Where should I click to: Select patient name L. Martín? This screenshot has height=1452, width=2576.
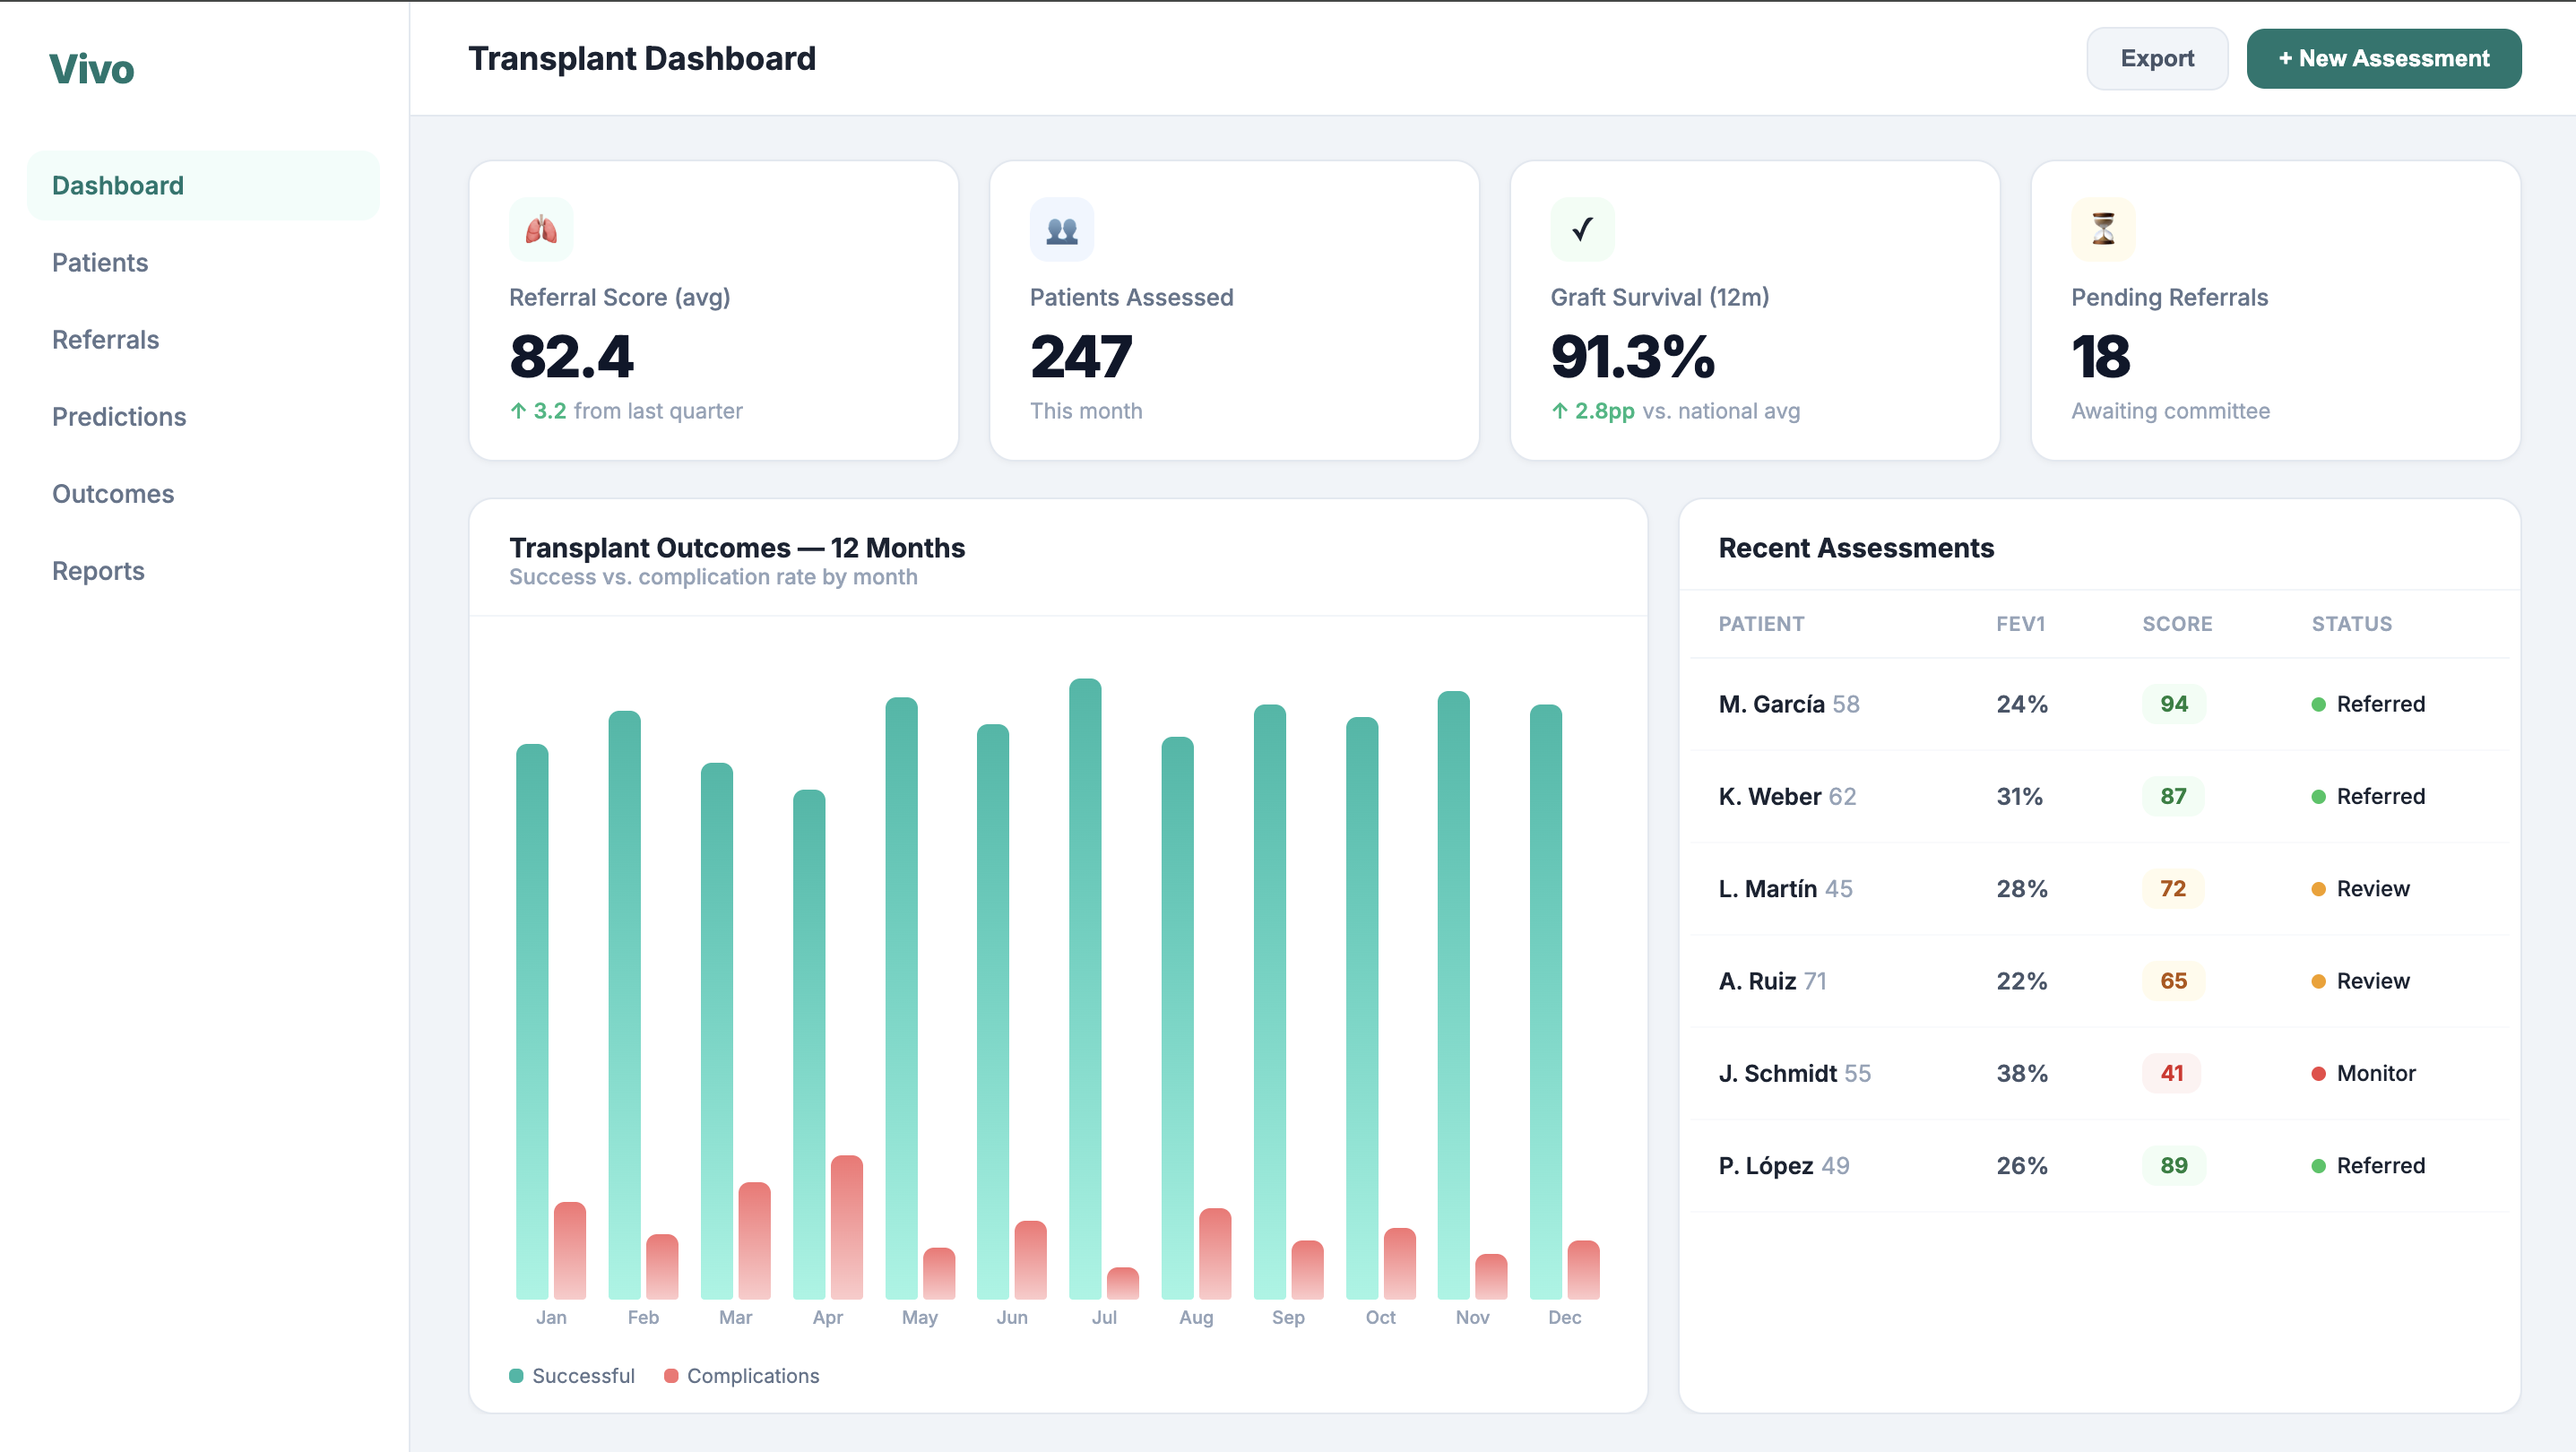[1768, 889]
